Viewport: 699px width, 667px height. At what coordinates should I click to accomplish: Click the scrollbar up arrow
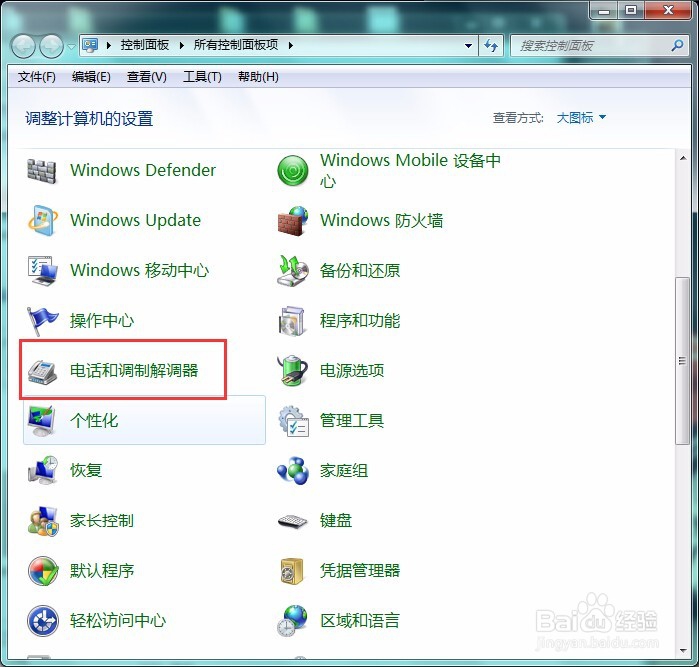pyautogui.click(x=683, y=158)
